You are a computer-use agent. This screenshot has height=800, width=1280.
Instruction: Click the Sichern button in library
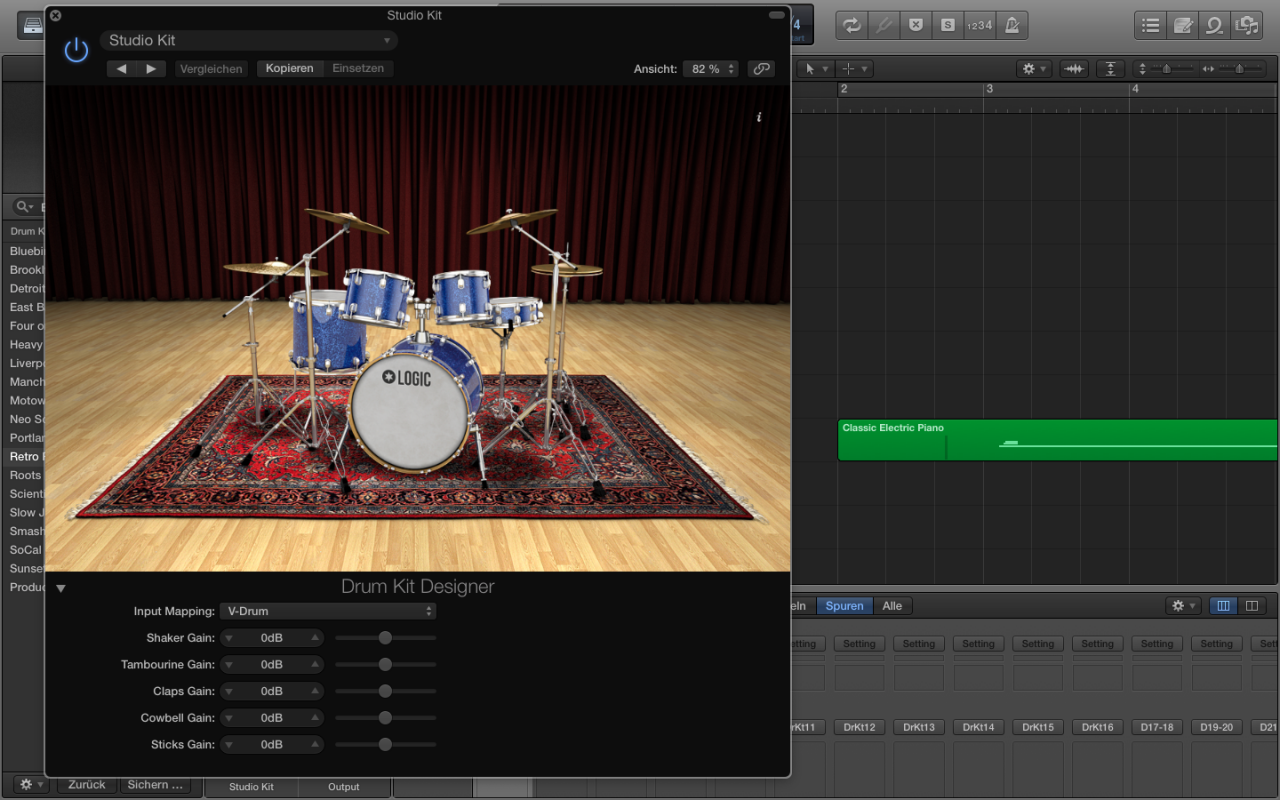[x=155, y=785]
